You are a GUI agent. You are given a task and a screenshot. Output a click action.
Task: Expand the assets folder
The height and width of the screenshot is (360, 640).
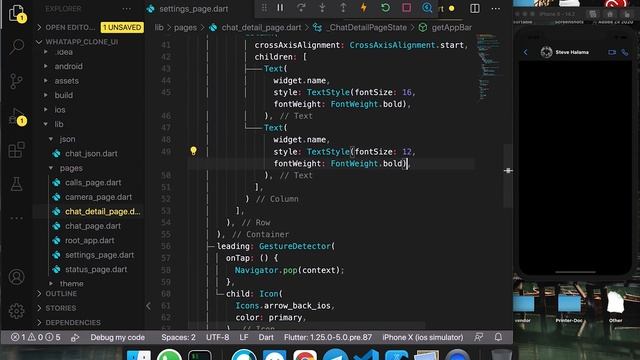67,81
